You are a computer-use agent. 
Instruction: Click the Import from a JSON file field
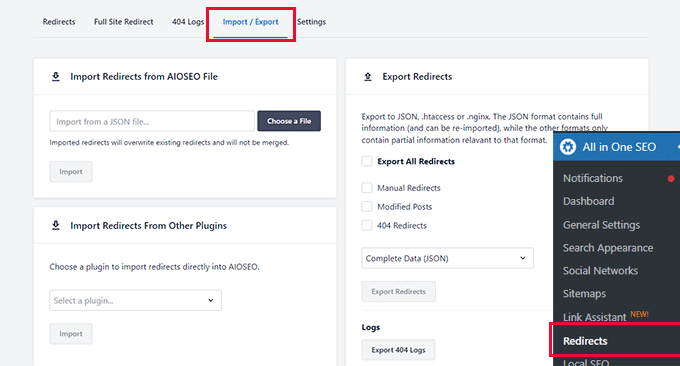[152, 121]
